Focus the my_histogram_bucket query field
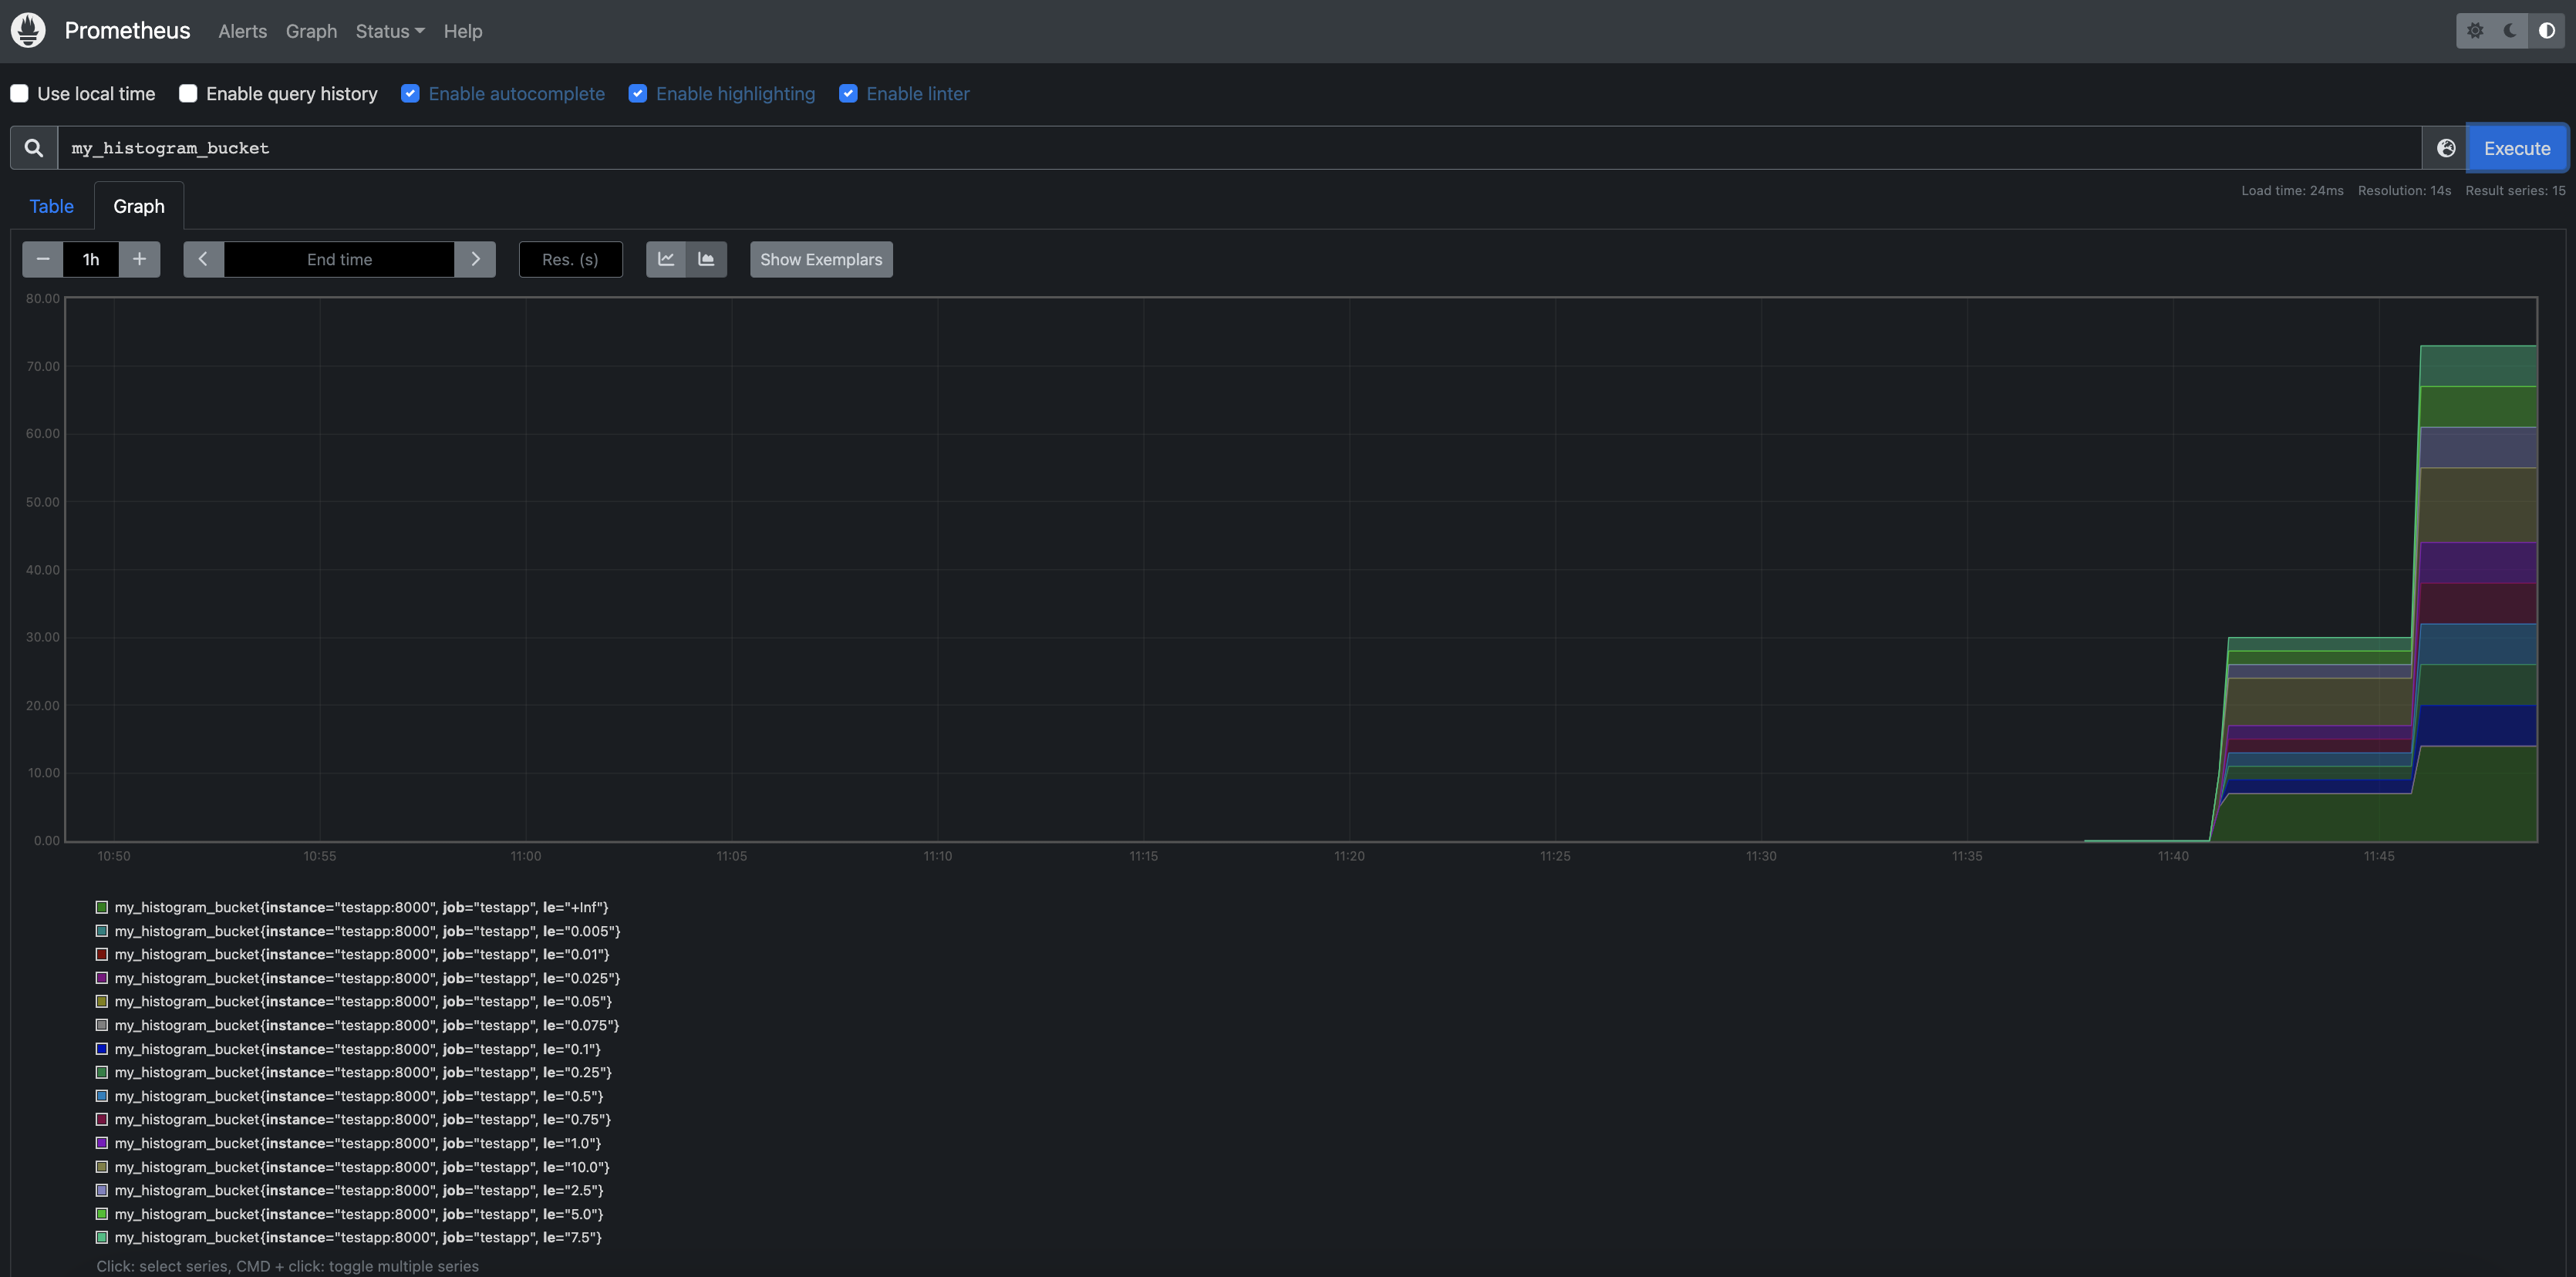2576x1277 pixels. click(1240, 148)
